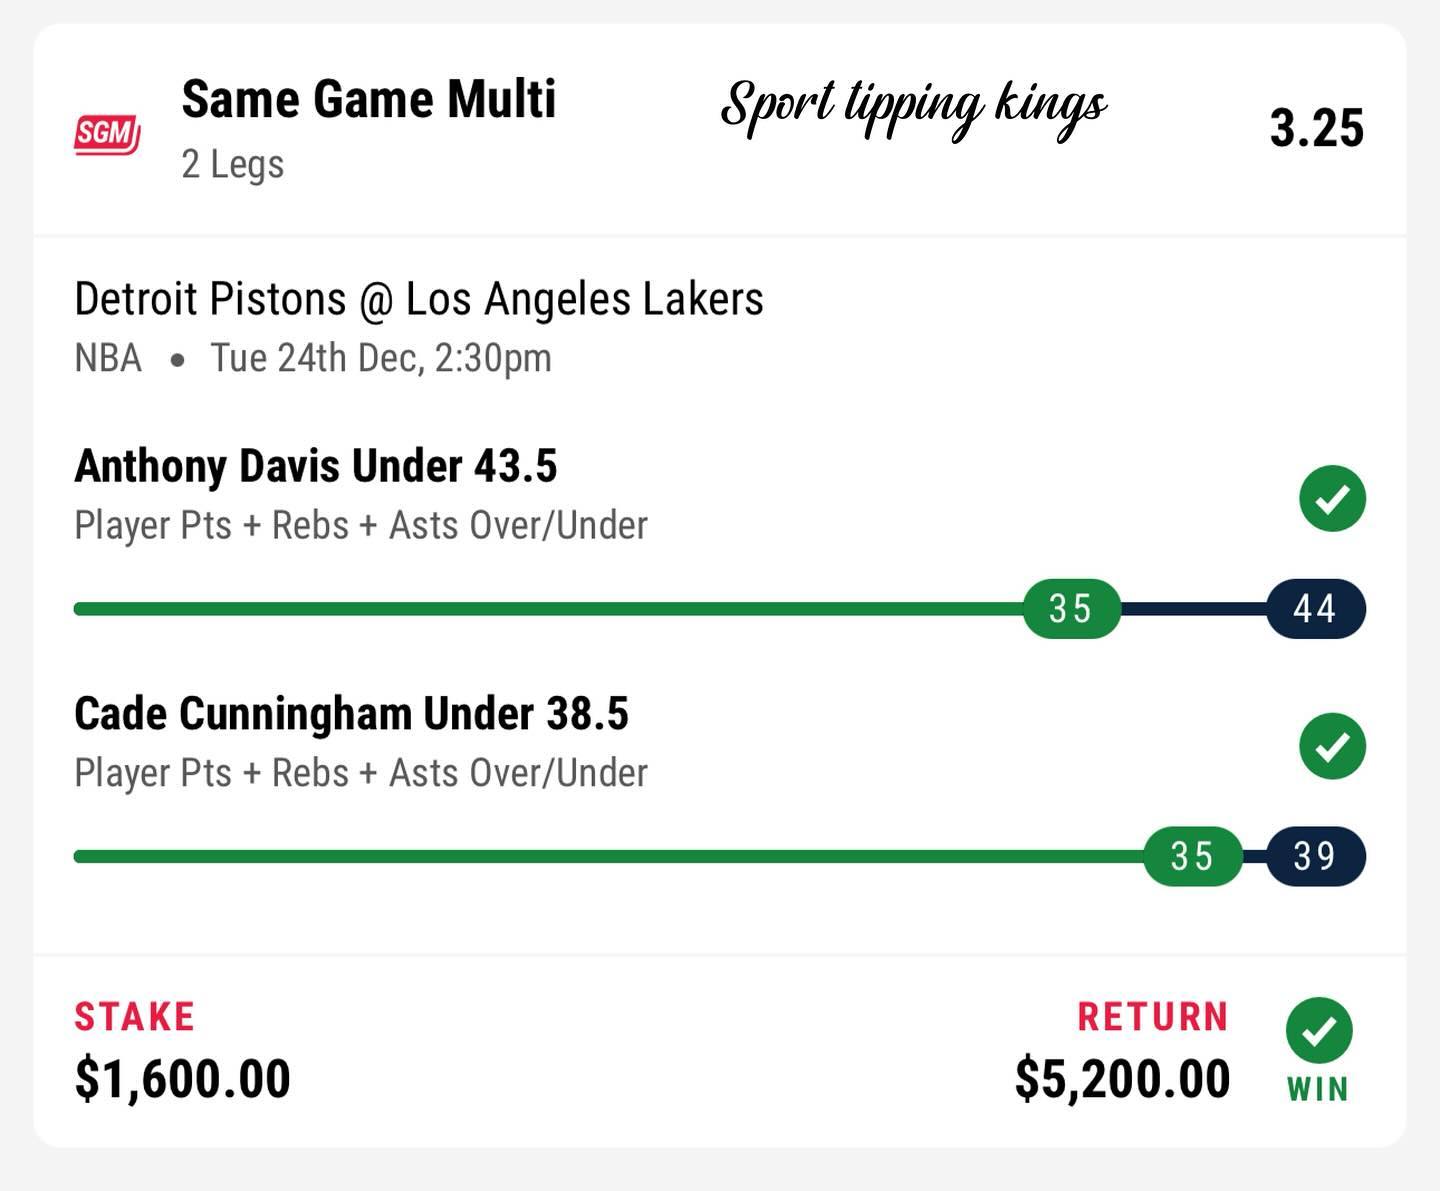The width and height of the screenshot is (1440, 1191).
Task: Click the red SGM logo icon
Action: point(107,134)
